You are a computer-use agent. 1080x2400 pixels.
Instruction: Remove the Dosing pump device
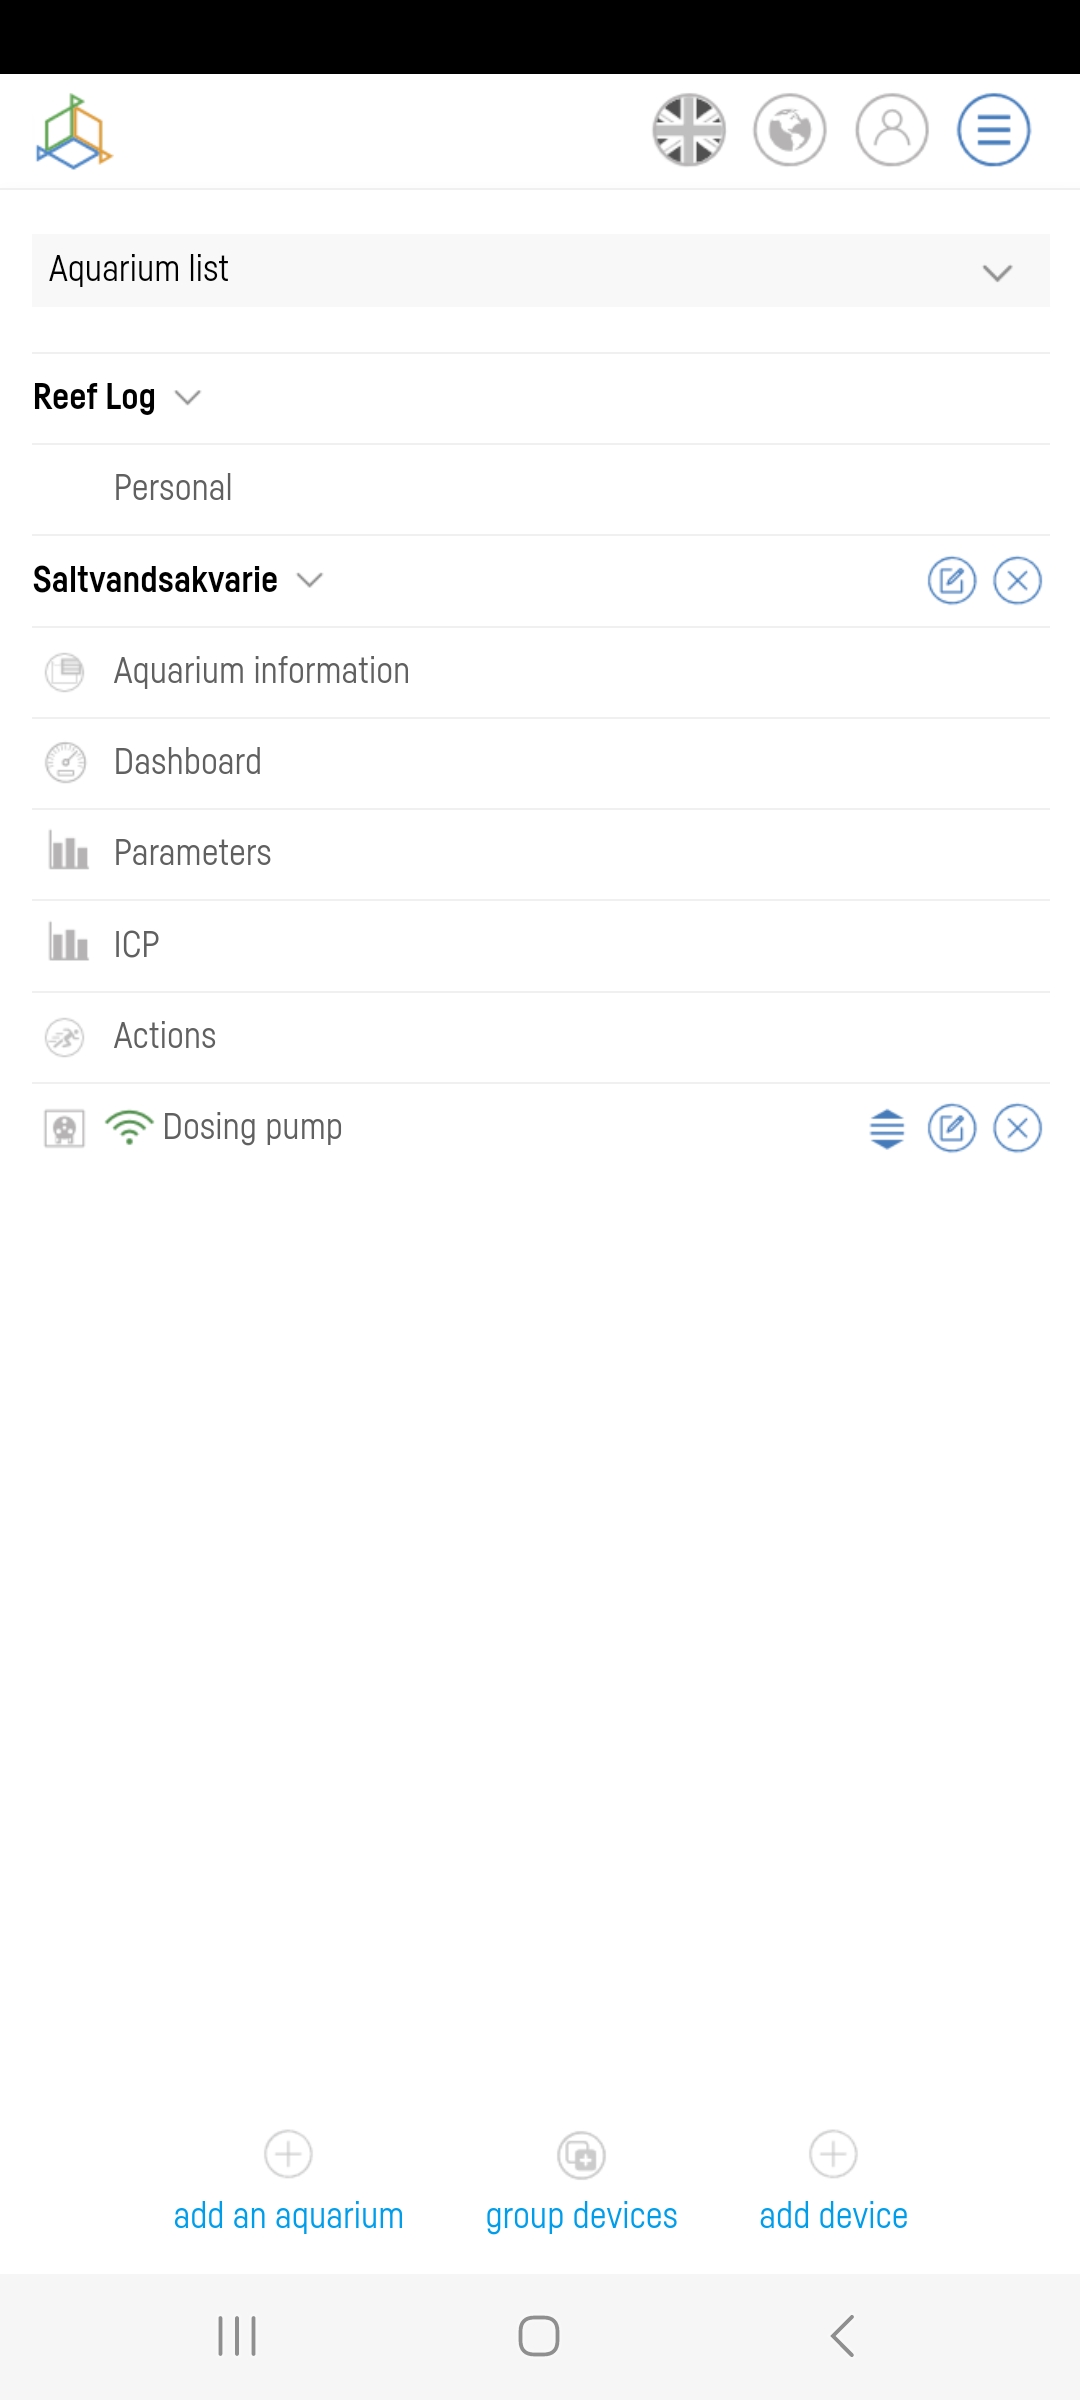(1017, 1129)
